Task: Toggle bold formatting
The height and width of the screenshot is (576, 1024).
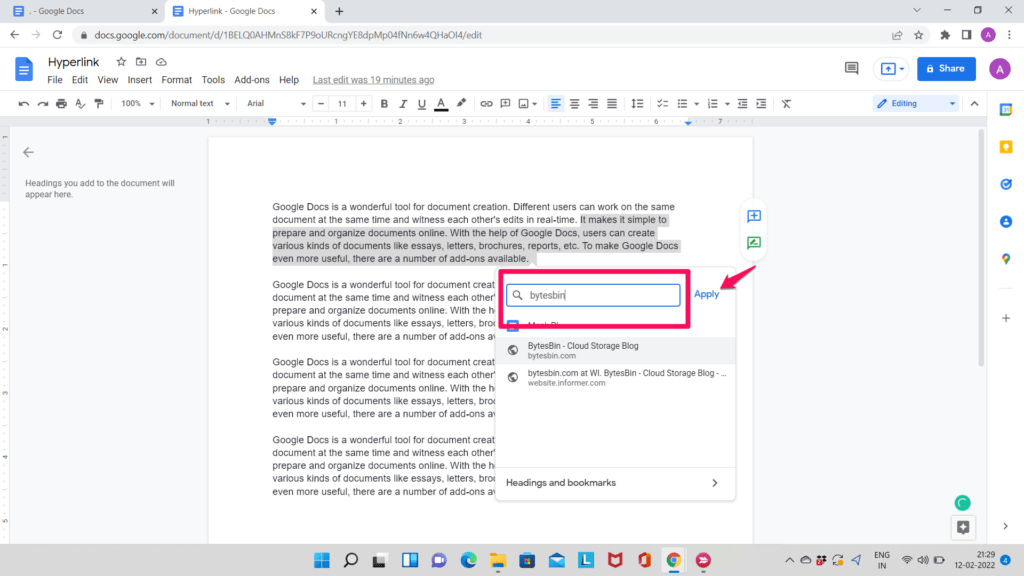Action: [x=384, y=103]
